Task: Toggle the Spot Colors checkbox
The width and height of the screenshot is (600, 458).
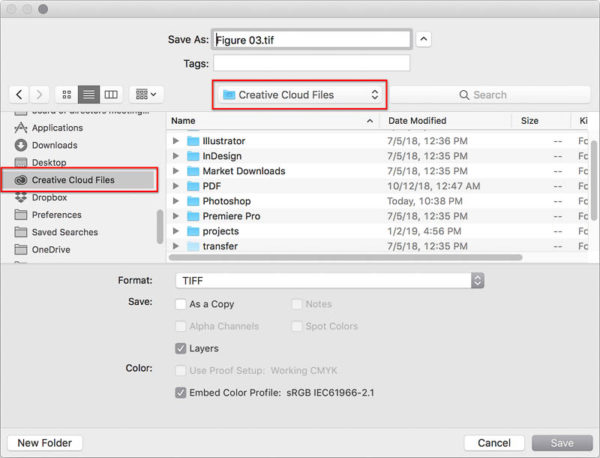Action: coord(297,326)
